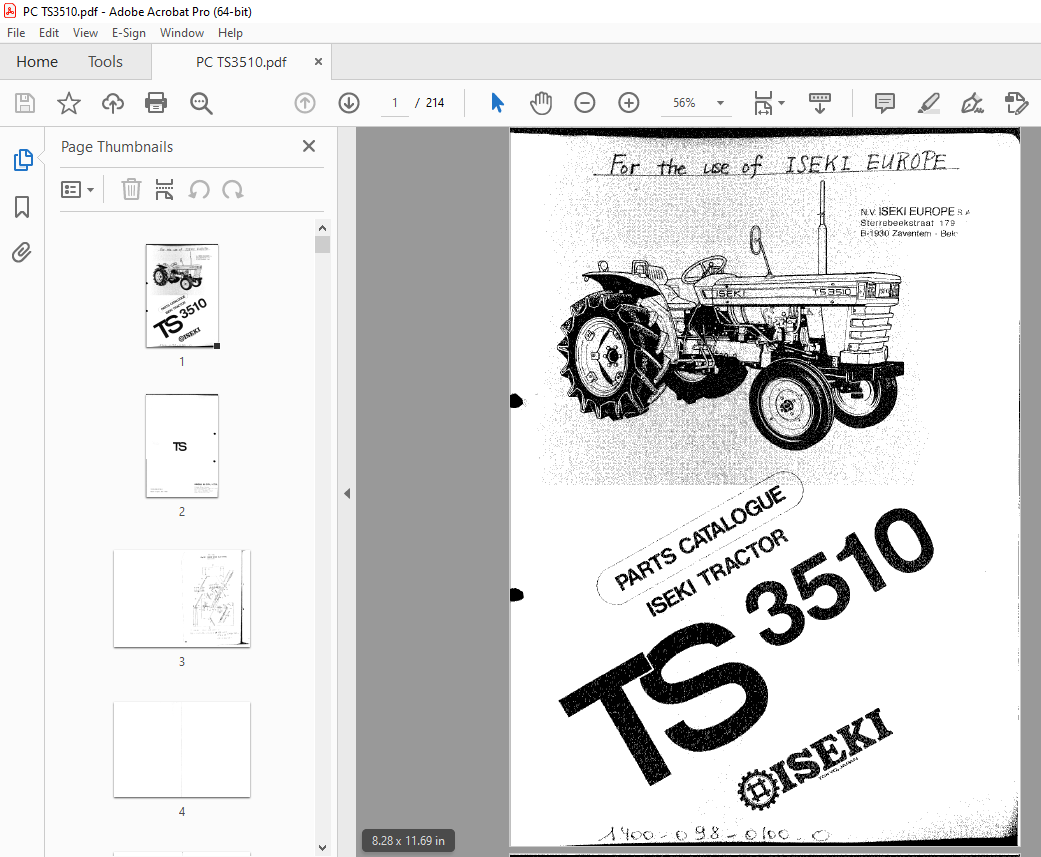Viewport: 1041px width, 857px height.
Task: Expand the page fit options arrow
Action: pos(781,103)
